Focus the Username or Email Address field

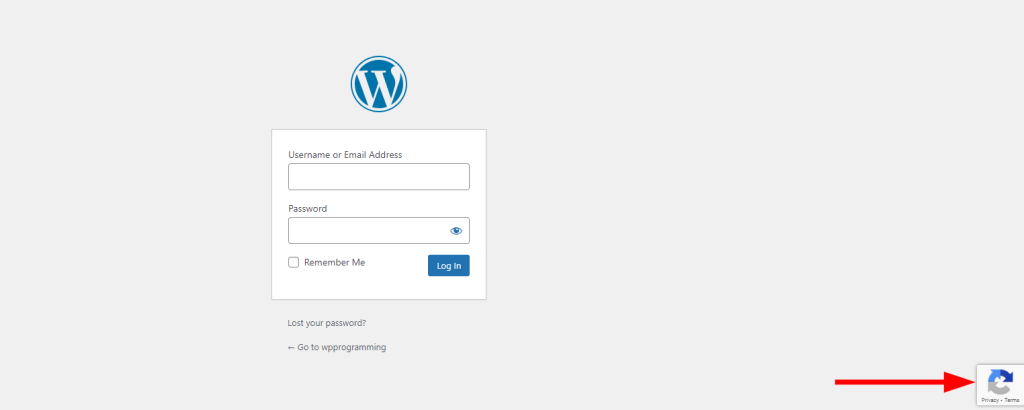(x=378, y=177)
